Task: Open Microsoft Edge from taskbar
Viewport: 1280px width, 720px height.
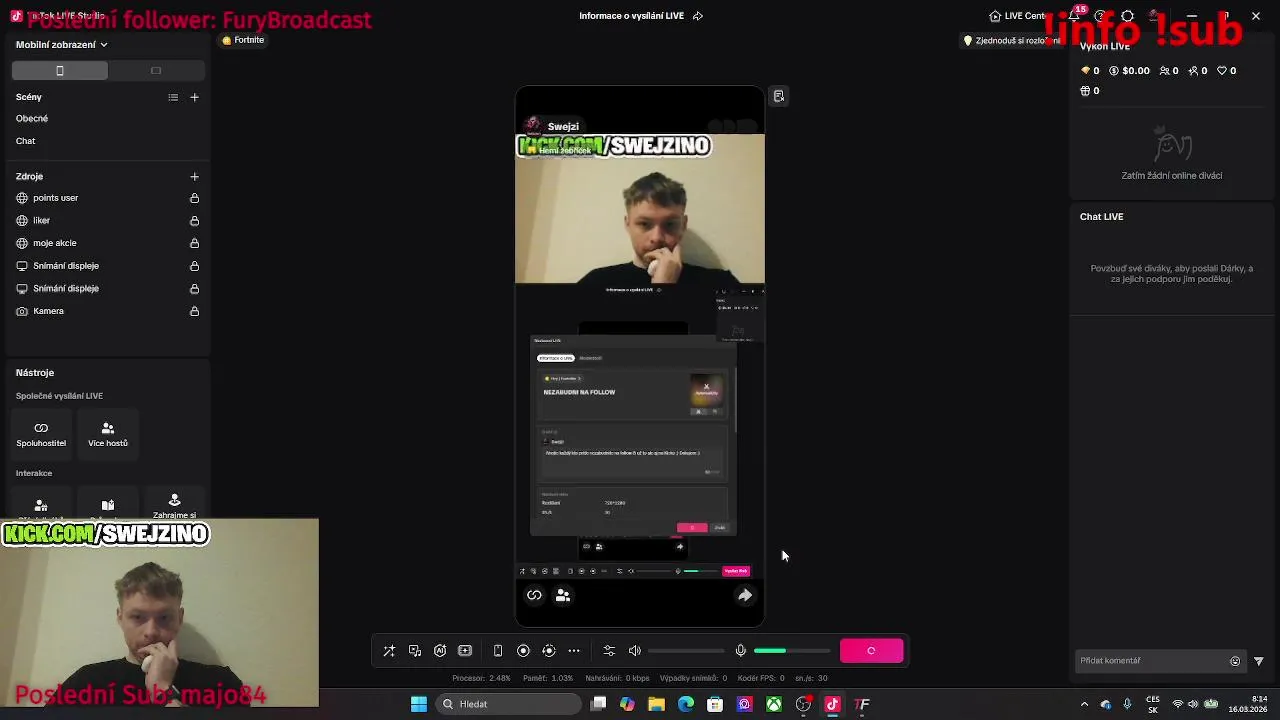Action: click(x=686, y=704)
